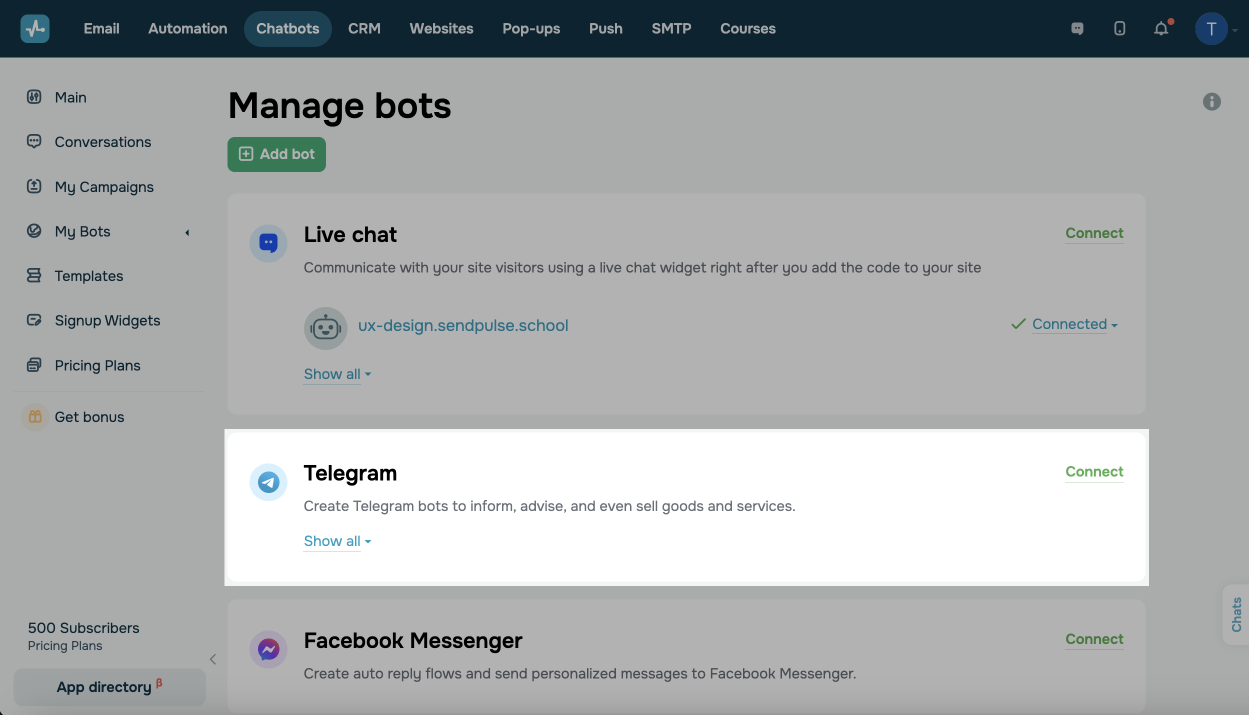This screenshot has width=1249, height=715.
Task: Open Conversations in the sidebar
Action: [103, 142]
